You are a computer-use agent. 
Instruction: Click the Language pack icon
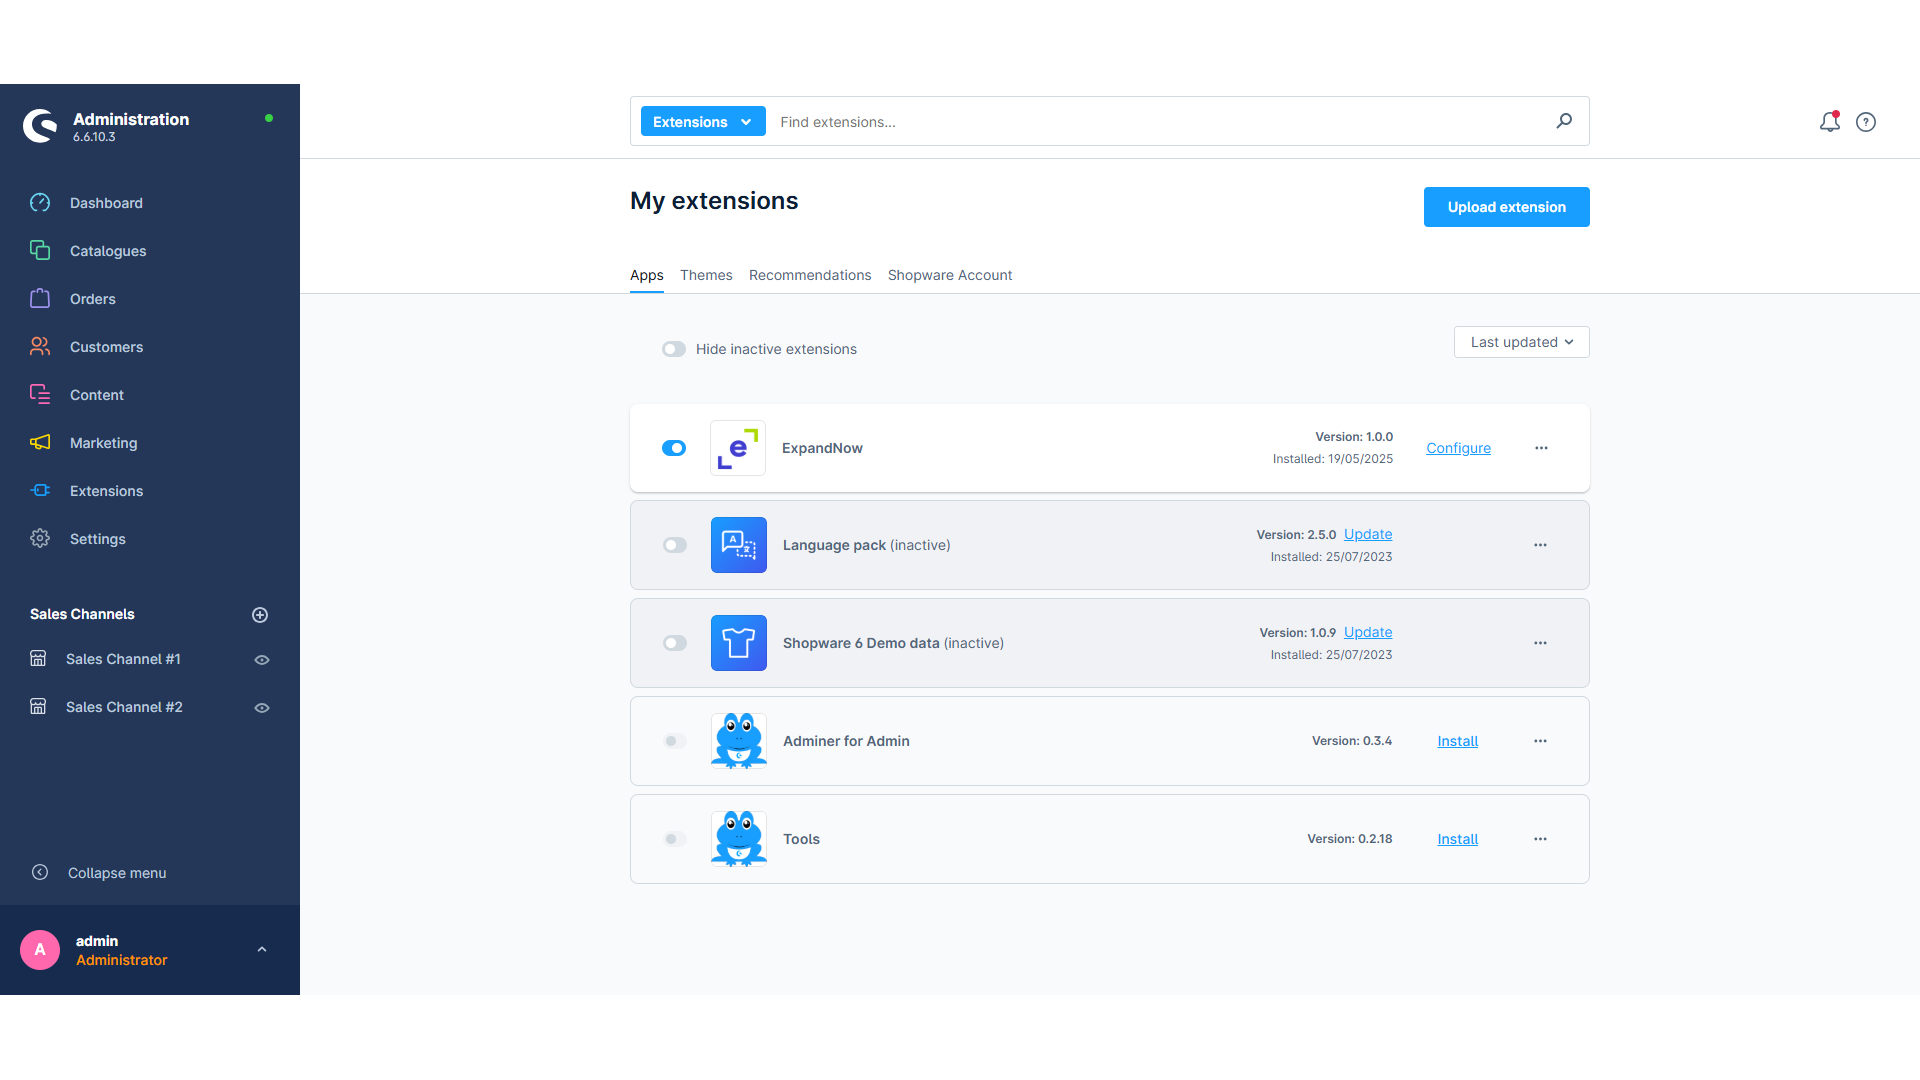tap(739, 545)
